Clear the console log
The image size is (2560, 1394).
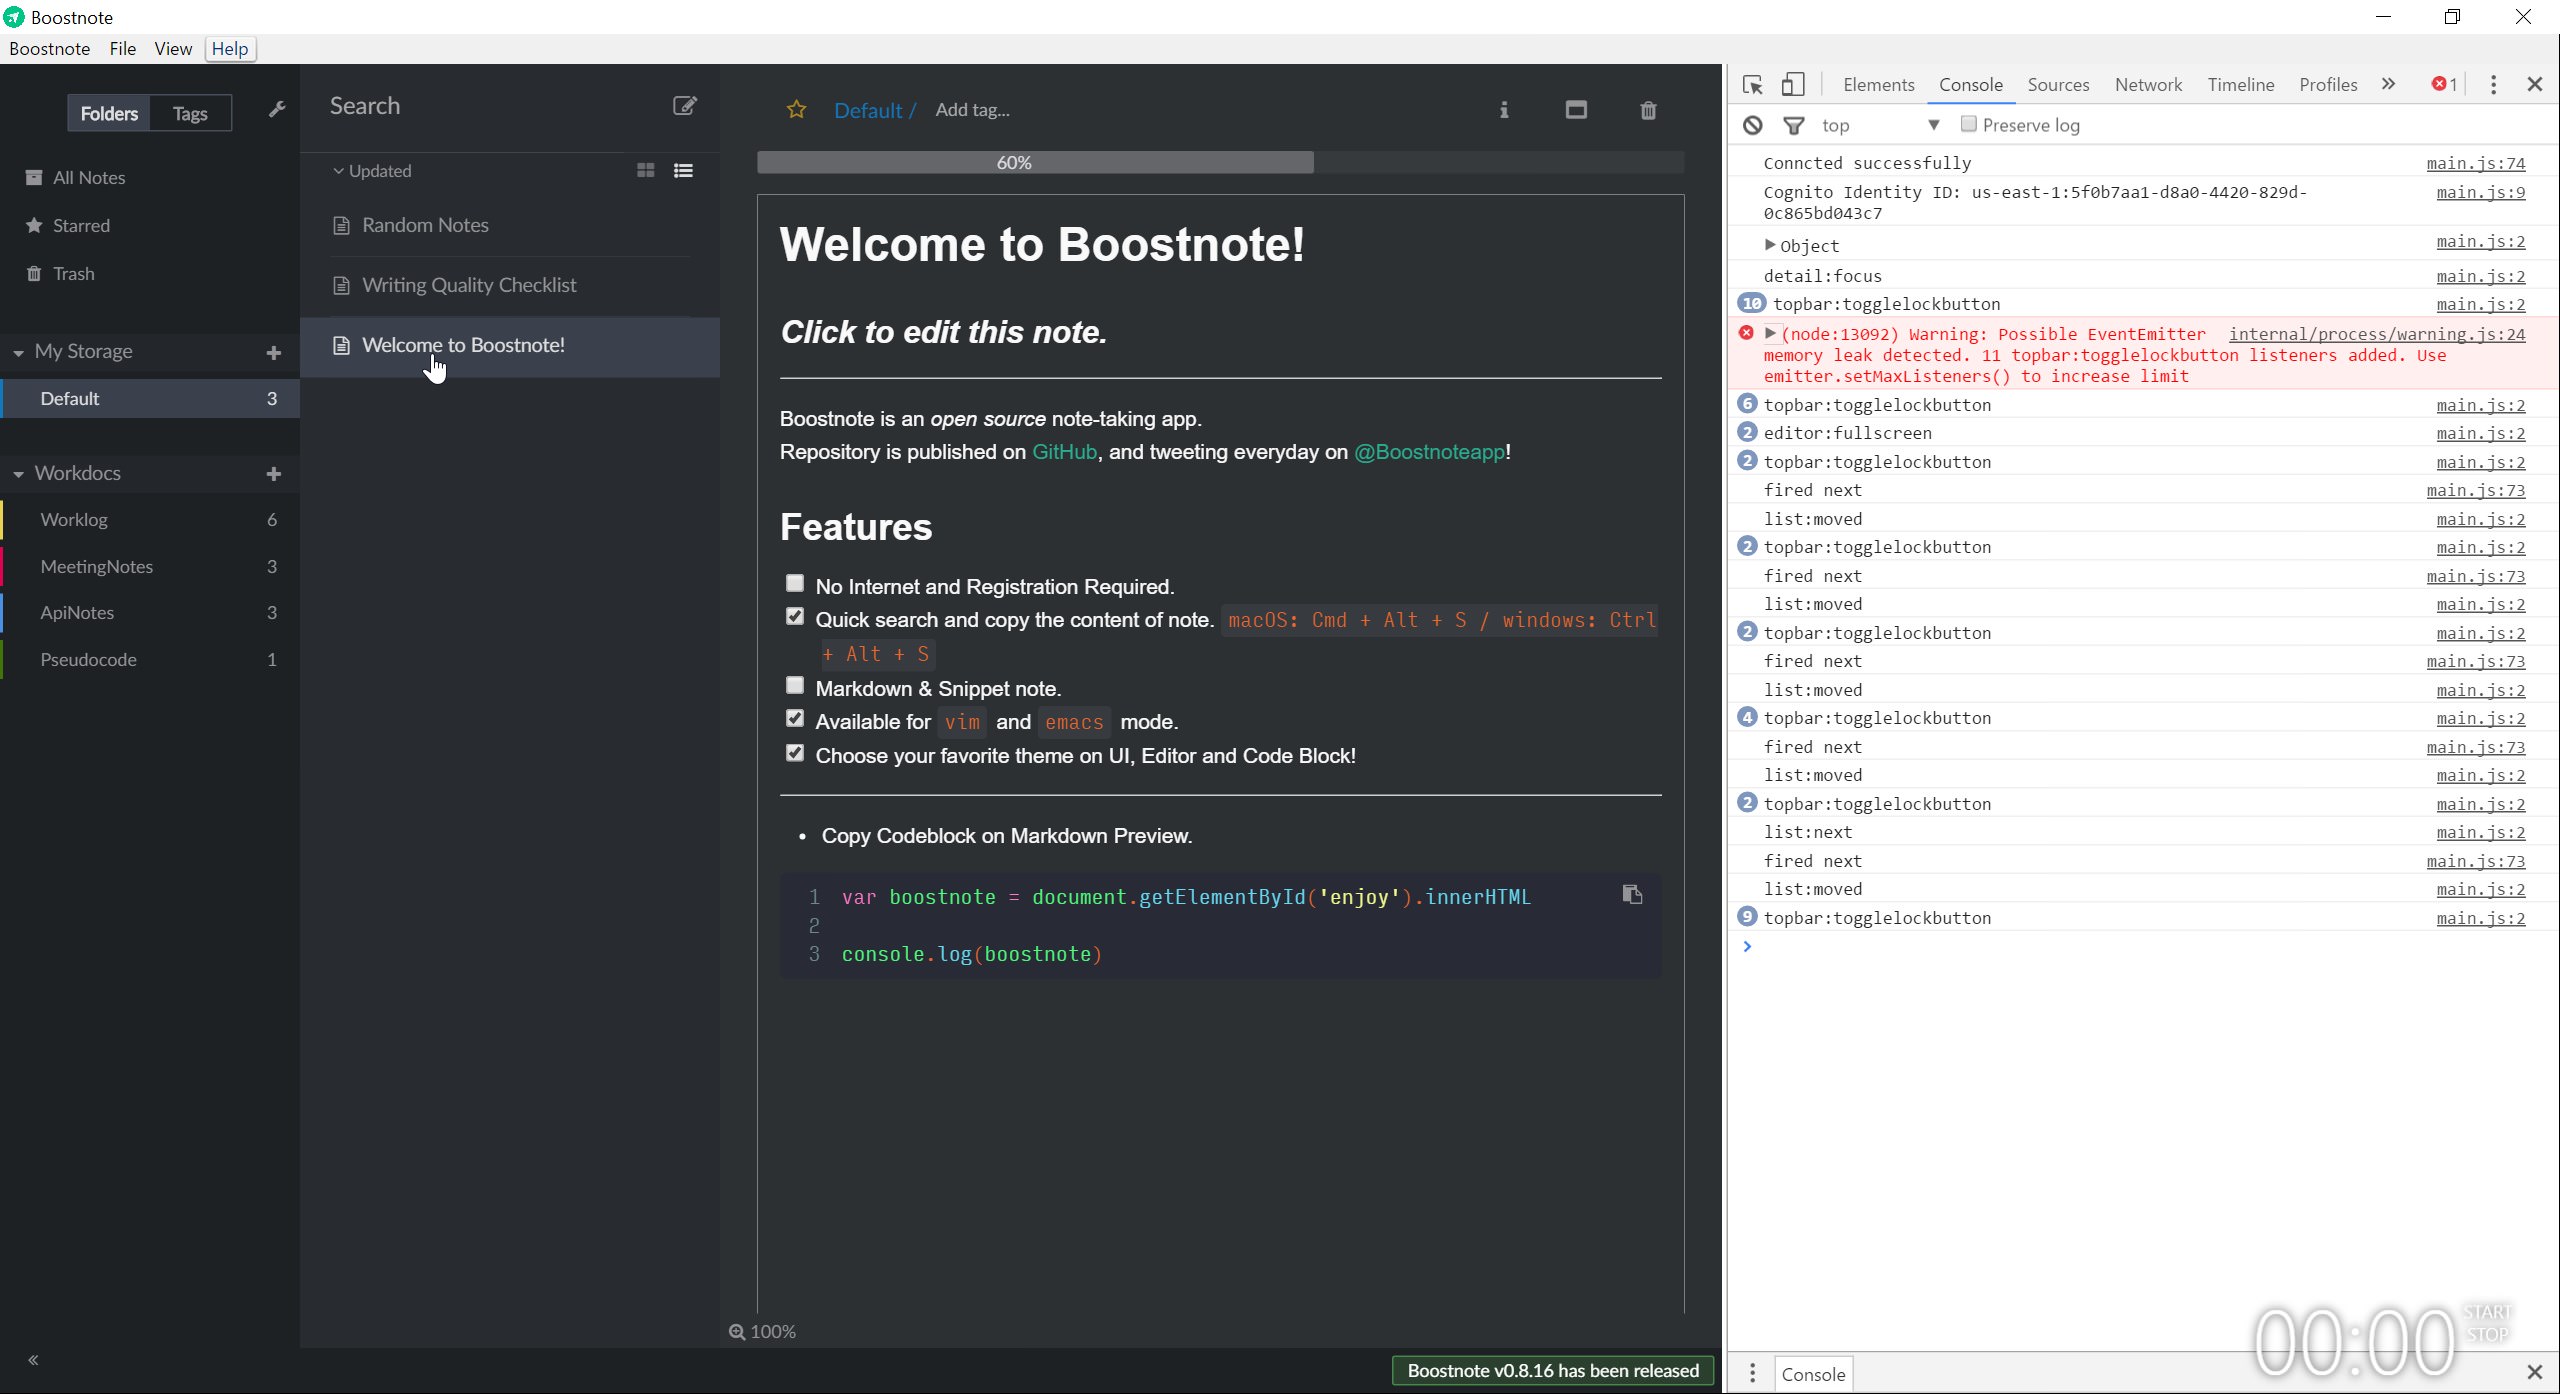[x=1753, y=125]
